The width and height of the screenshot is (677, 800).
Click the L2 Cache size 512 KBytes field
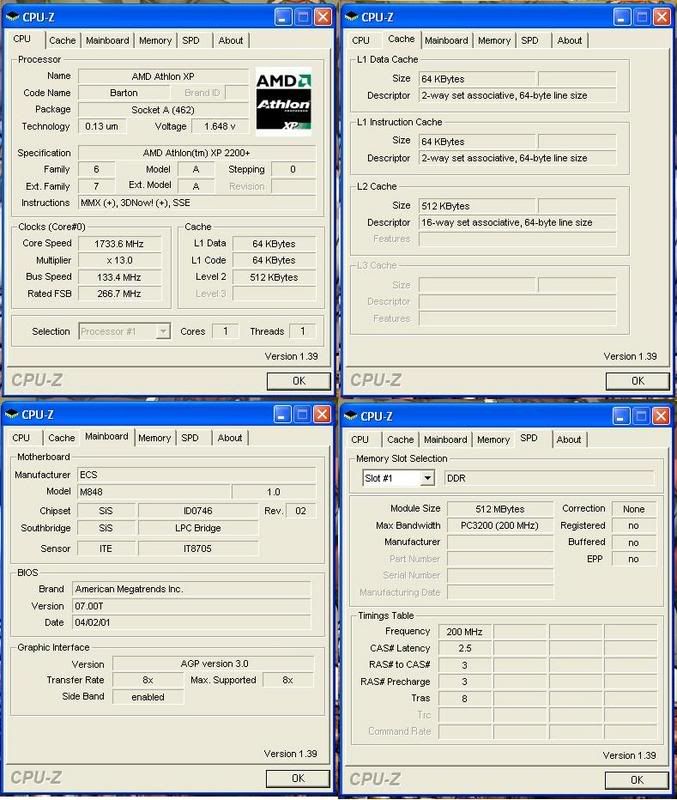(x=477, y=206)
